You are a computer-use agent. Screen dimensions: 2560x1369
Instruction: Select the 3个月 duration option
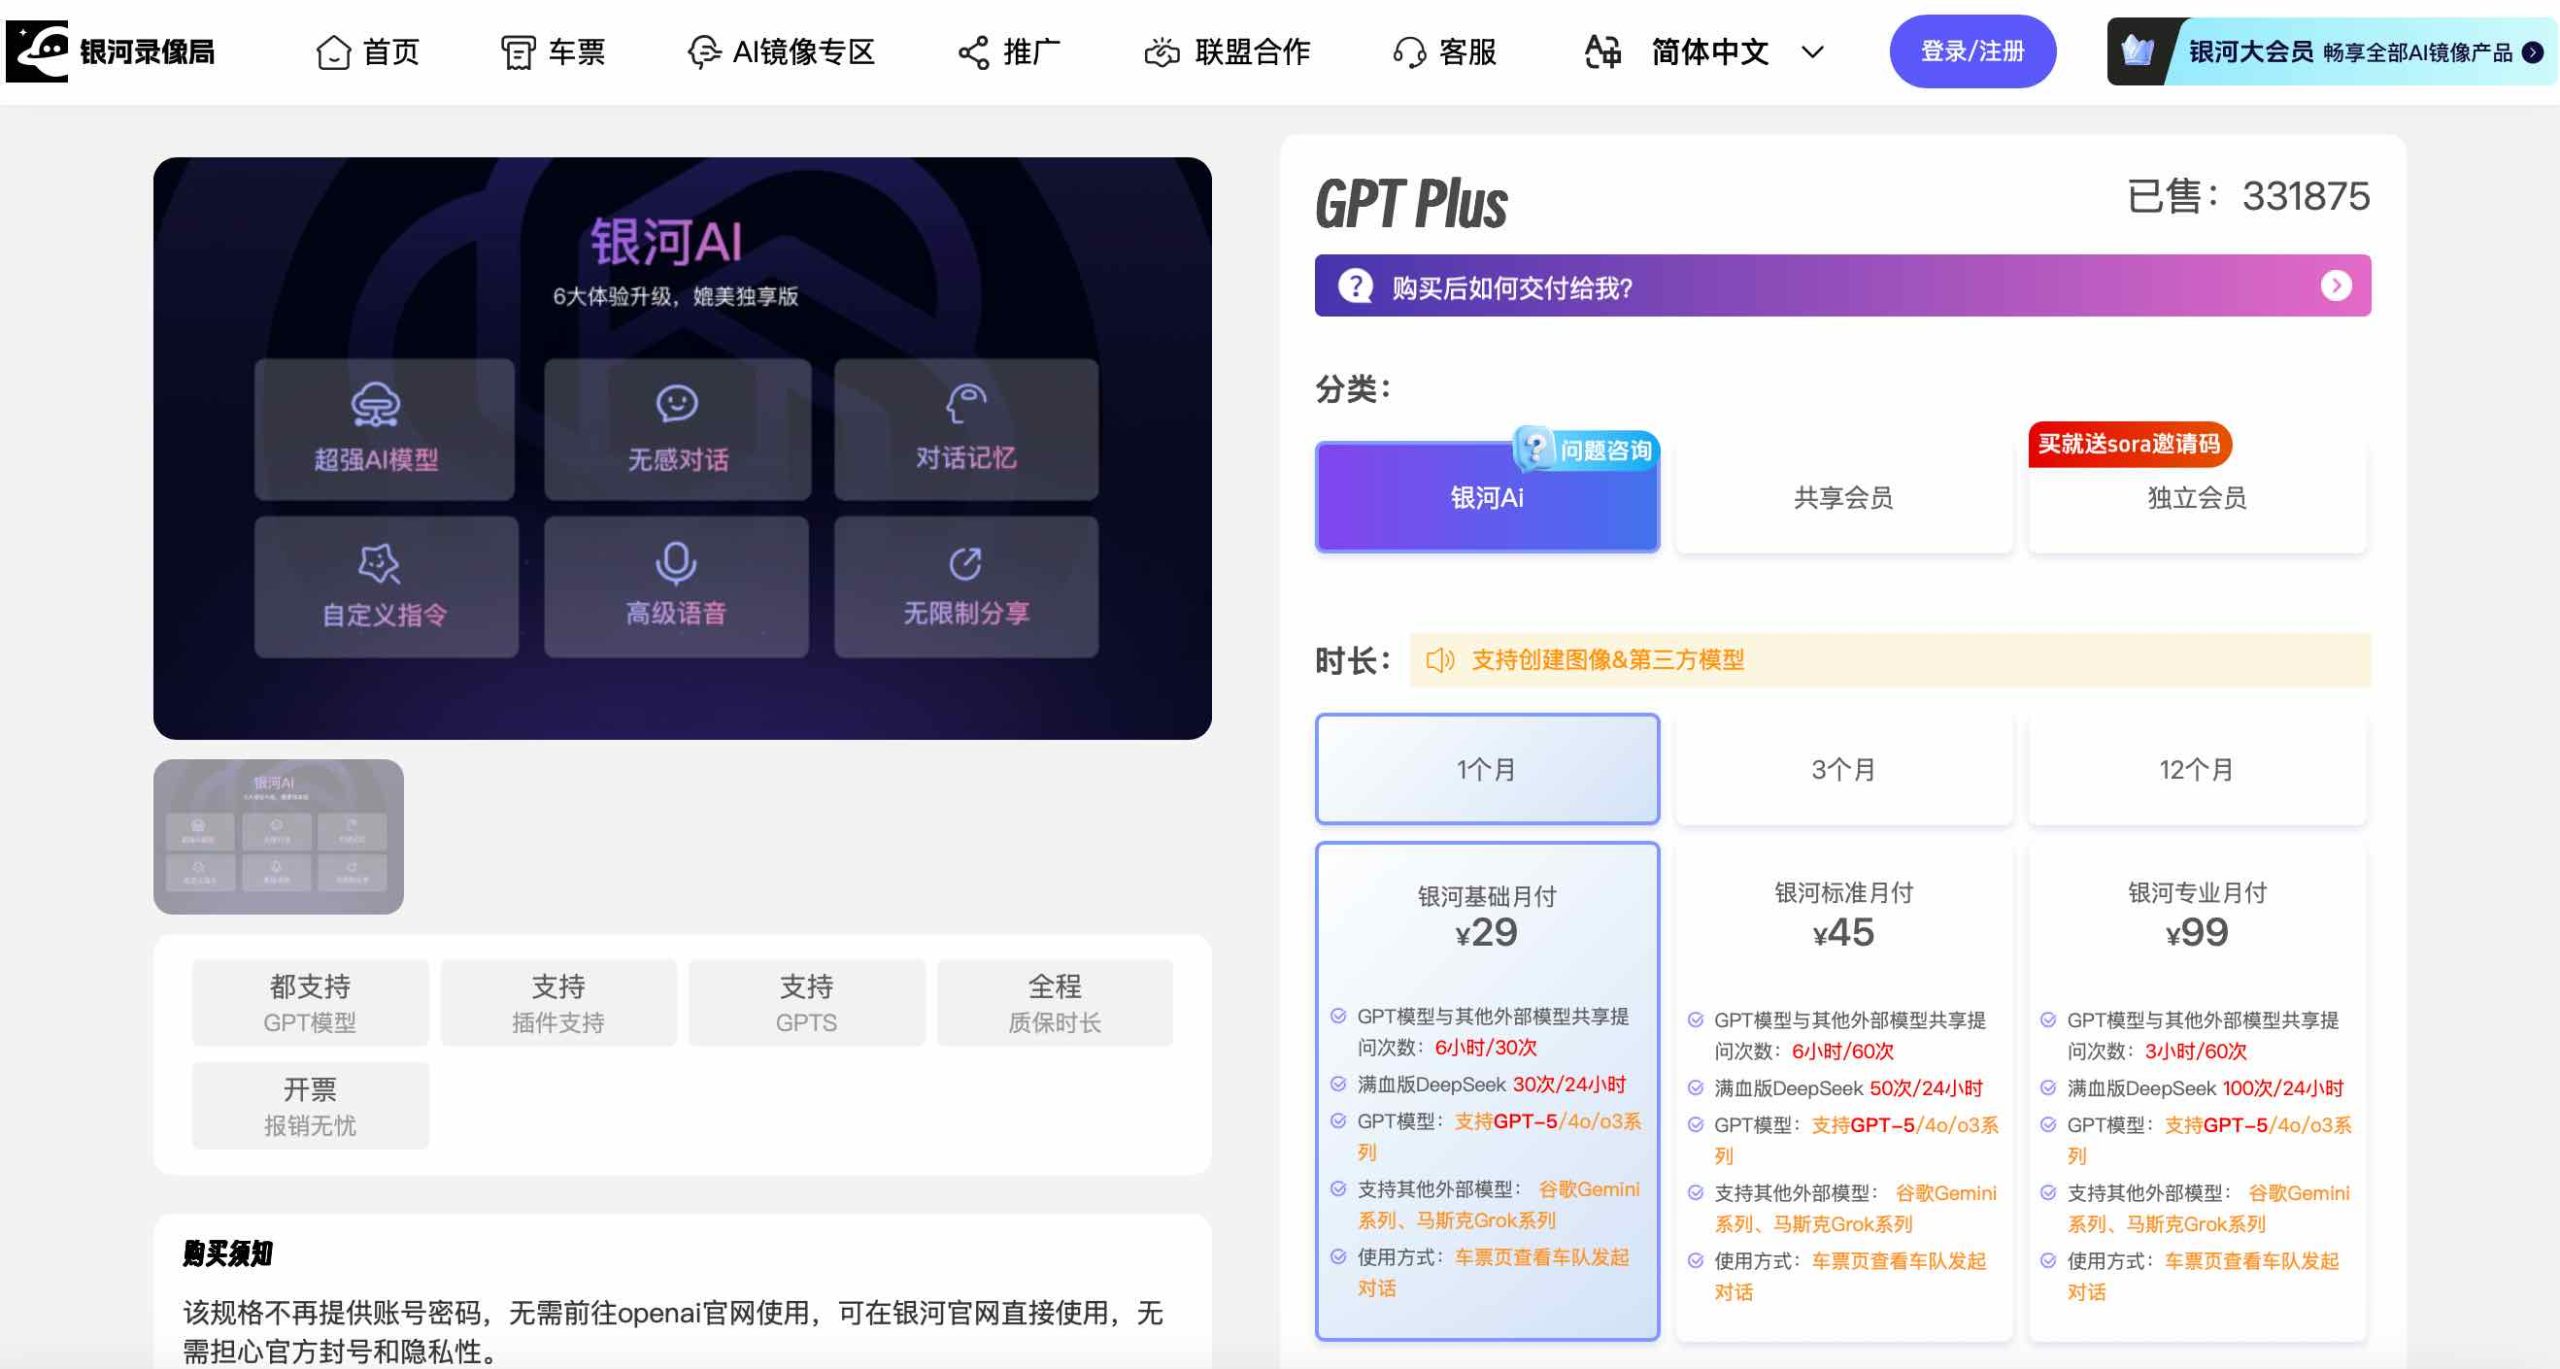pos(1845,768)
